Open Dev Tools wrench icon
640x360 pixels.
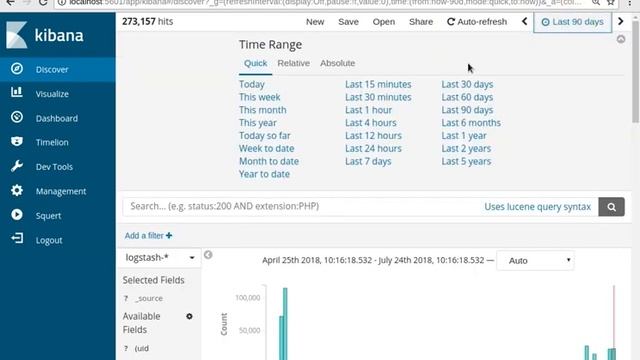pos(17,166)
